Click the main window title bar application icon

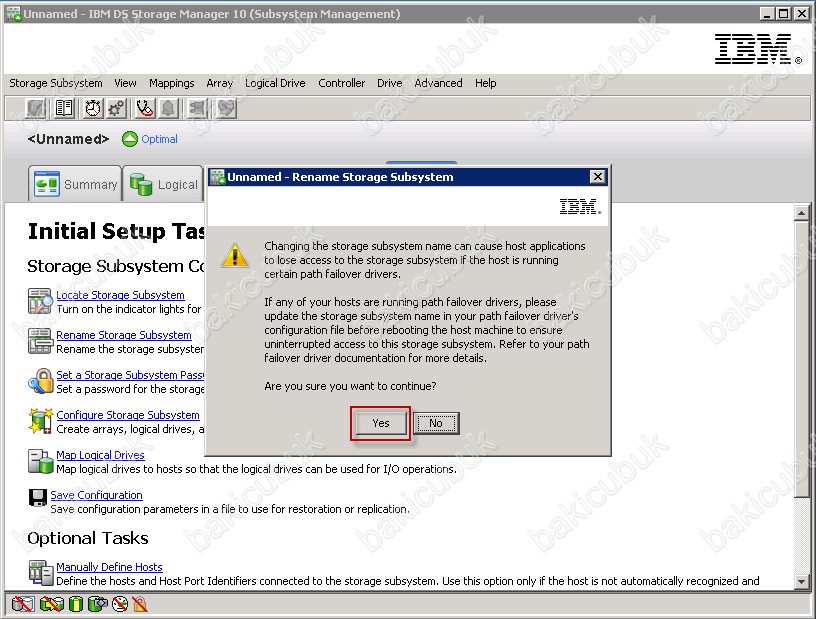(x=14, y=14)
